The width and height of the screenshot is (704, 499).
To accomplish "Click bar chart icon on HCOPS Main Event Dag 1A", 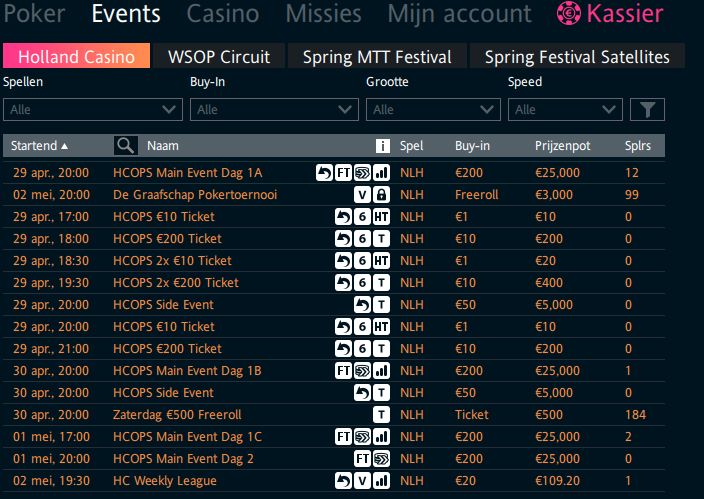I will tap(381, 172).
